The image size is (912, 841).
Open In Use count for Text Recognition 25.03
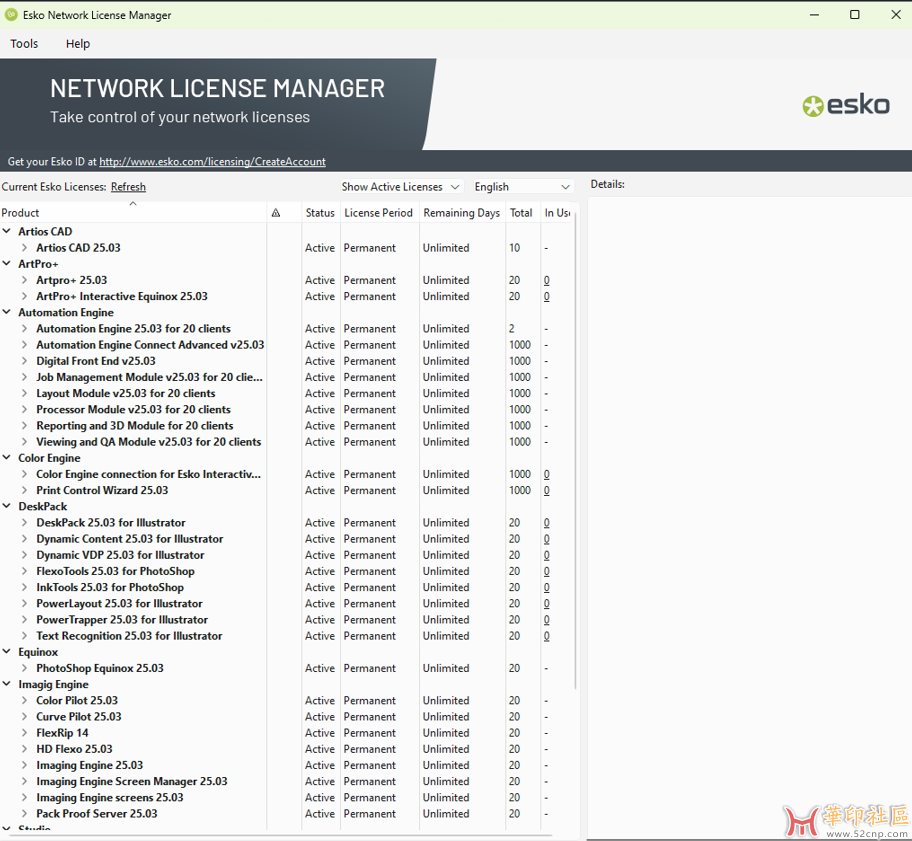click(x=547, y=636)
